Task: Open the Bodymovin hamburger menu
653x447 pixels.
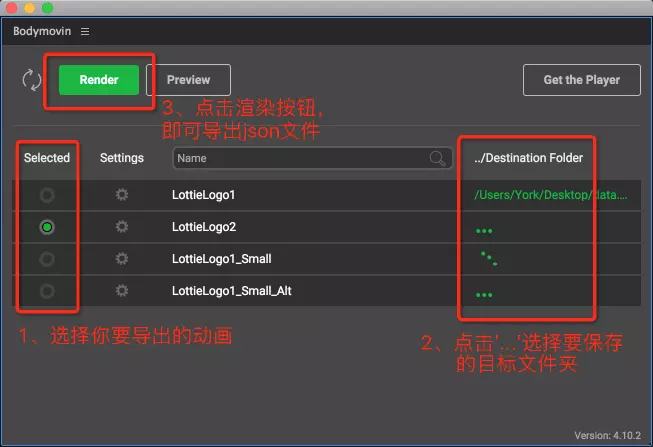Action: [x=85, y=32]
